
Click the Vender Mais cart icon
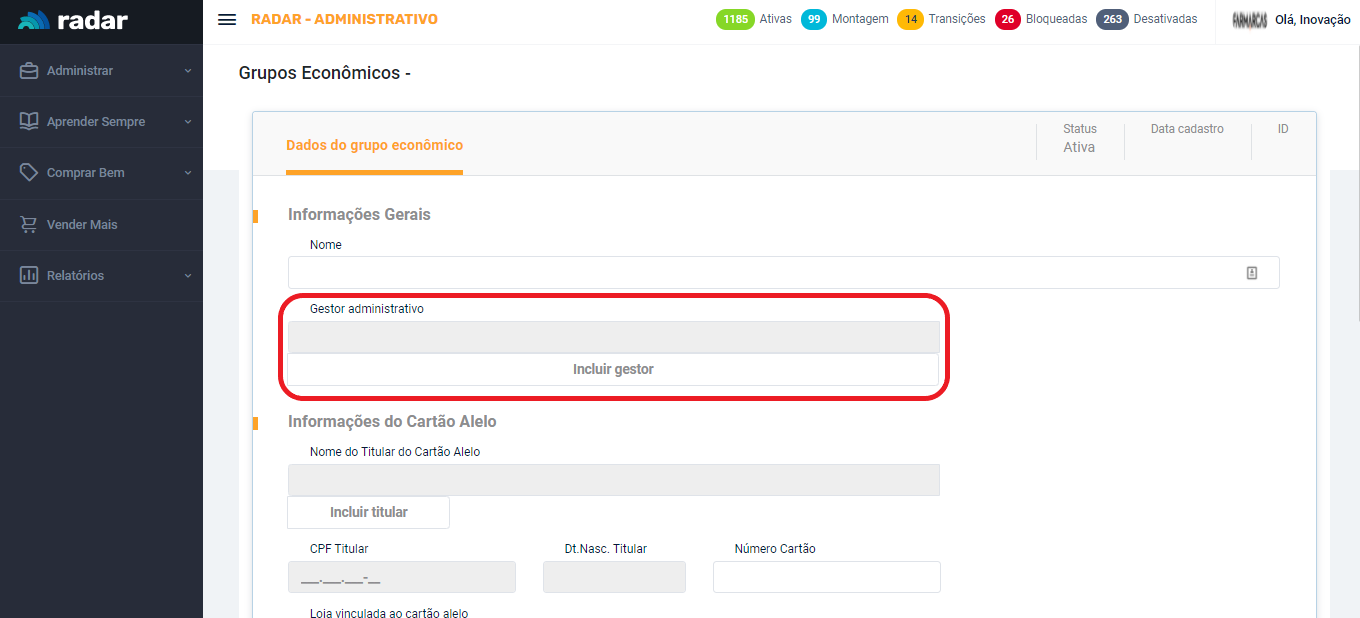[29, 224]
